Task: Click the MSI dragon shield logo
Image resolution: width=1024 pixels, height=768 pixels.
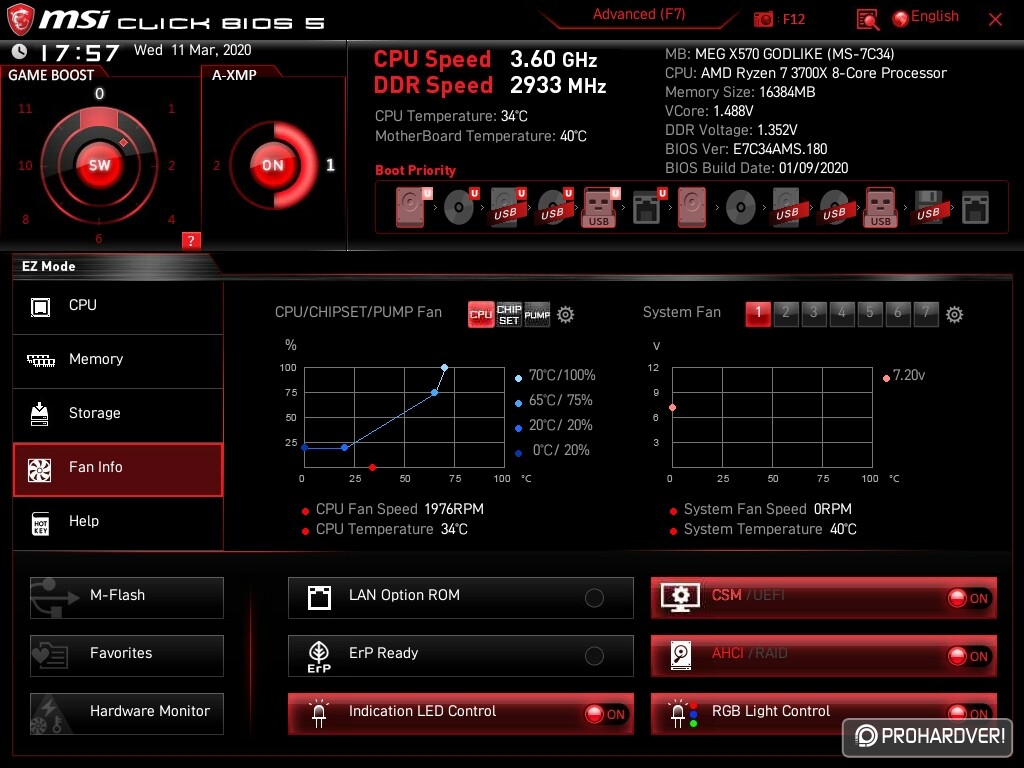Action: (x=20, y=20)
